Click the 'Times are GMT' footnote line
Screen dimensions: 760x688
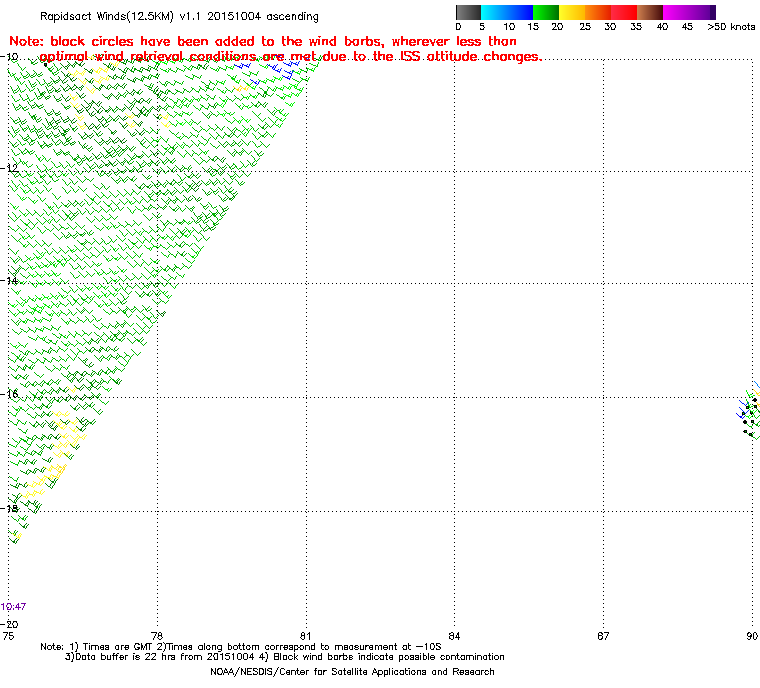tap(241, 647)
